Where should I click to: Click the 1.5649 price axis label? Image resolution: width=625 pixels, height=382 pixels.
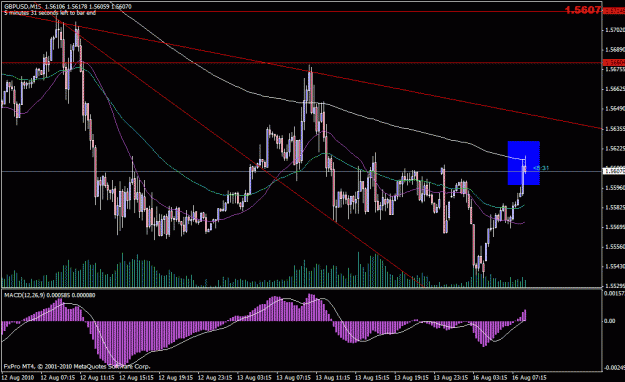pyautogui.click(x=614, y=108)
